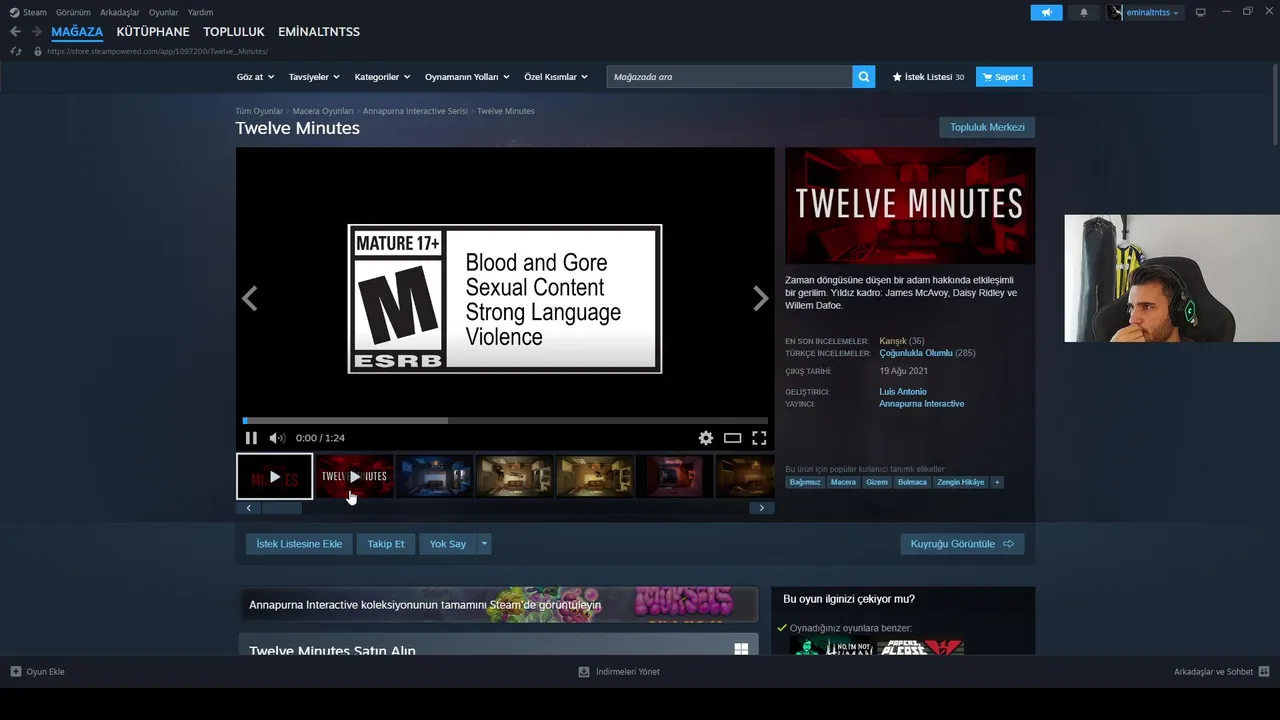Open notifications bell icon
Viewport: 1280px width, 720px height.
pyautogui.click(x=1084, y=12)
